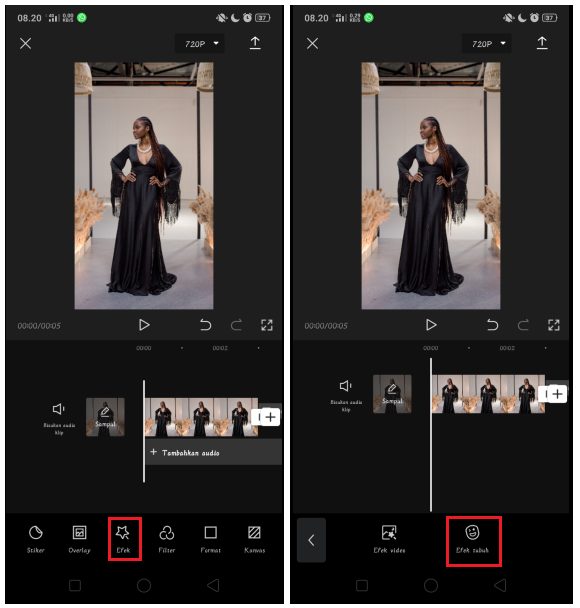Open the Format tool in left screen

(x=211, y=539)
